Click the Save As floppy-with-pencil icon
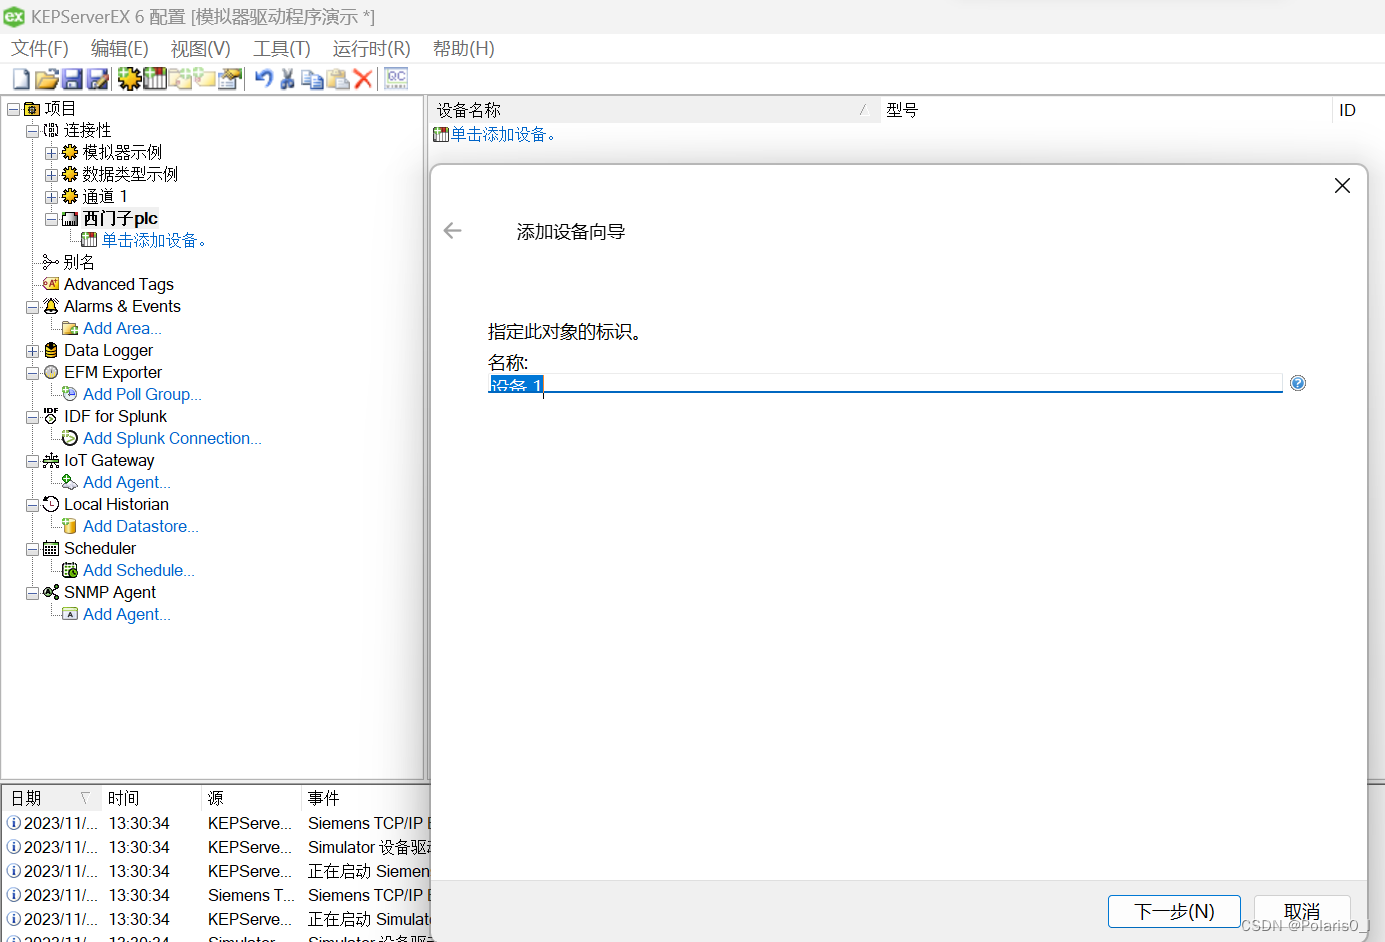This screenshot has width=1385, height=942. (x=97, y=79)
